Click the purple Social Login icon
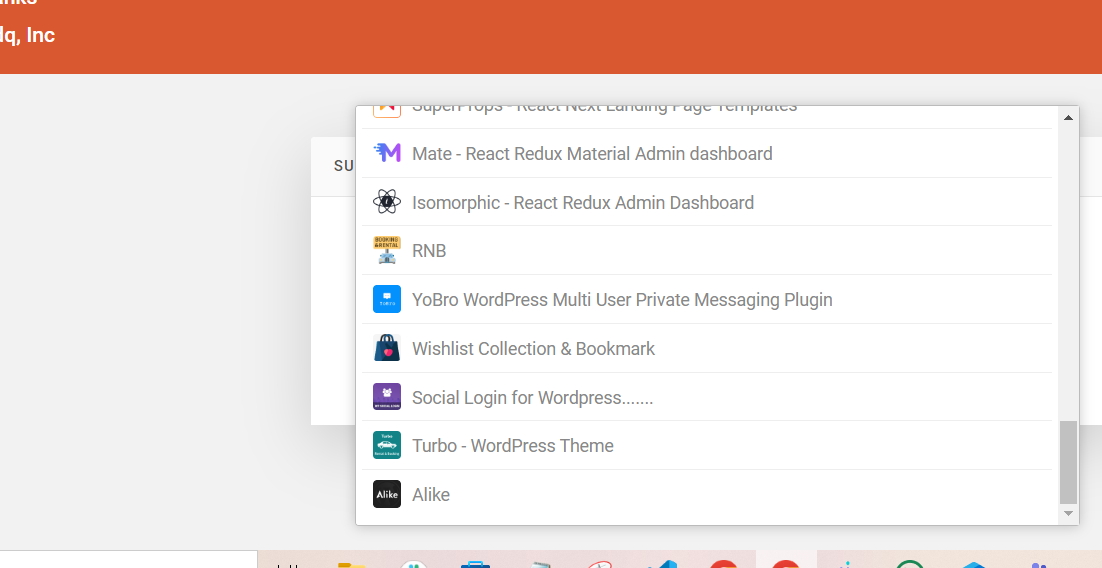This screenshot has height=568, width=1102. click(x=386, y=397)
